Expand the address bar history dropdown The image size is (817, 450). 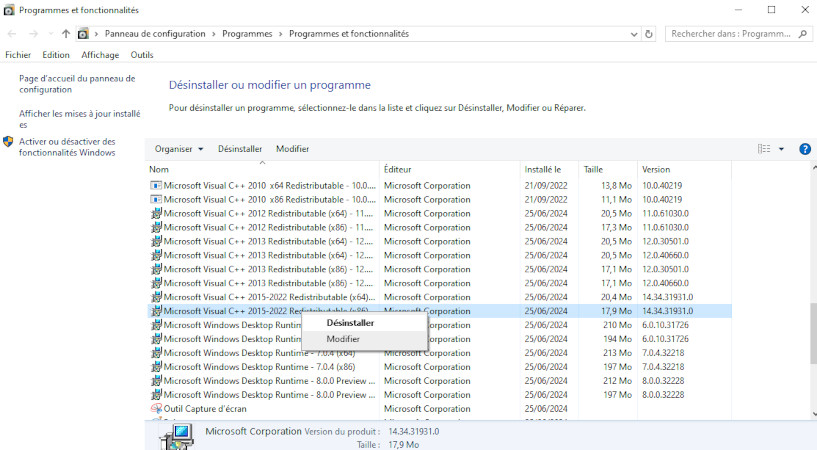coord(634,34)
